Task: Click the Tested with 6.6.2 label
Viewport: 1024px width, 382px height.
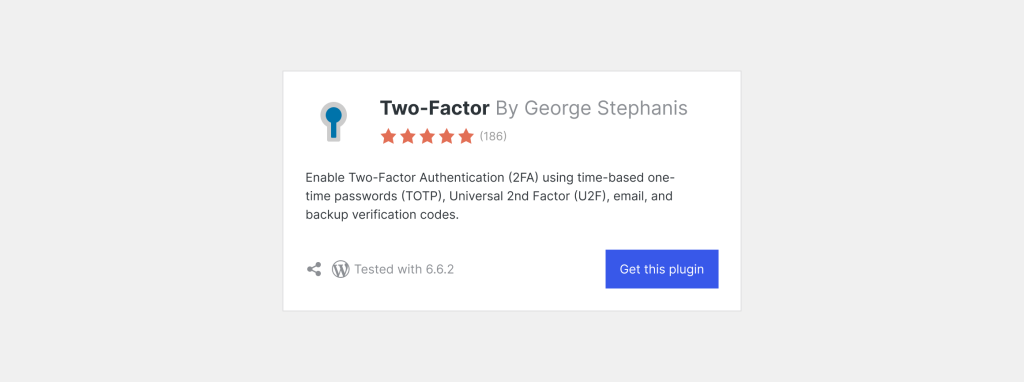Action: [404, 269]
